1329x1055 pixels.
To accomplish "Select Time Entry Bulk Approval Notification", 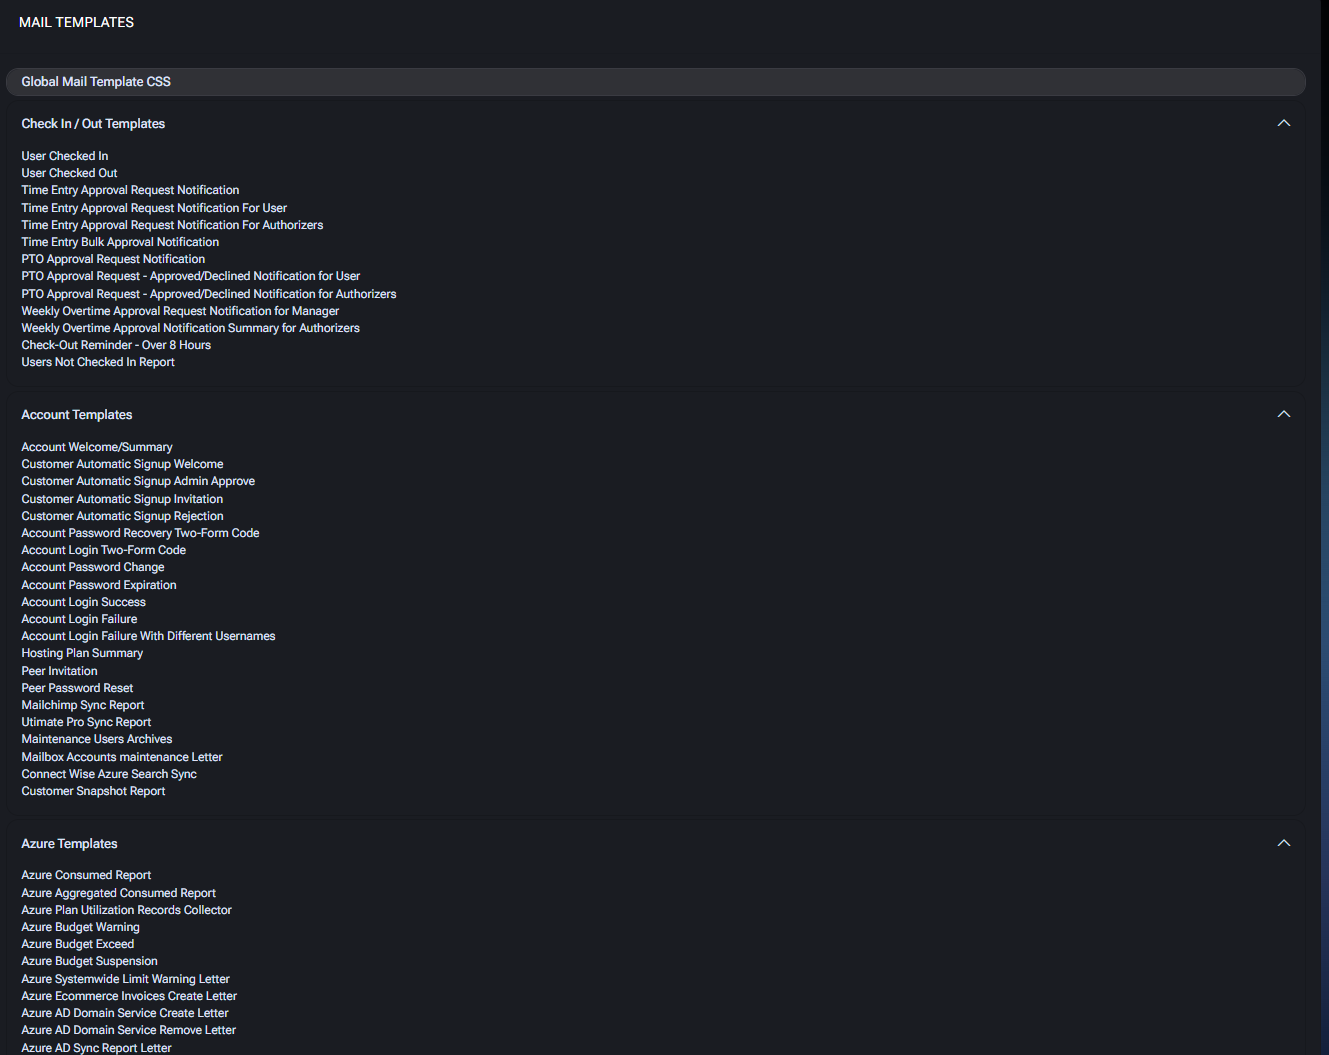I will [120, 242].
